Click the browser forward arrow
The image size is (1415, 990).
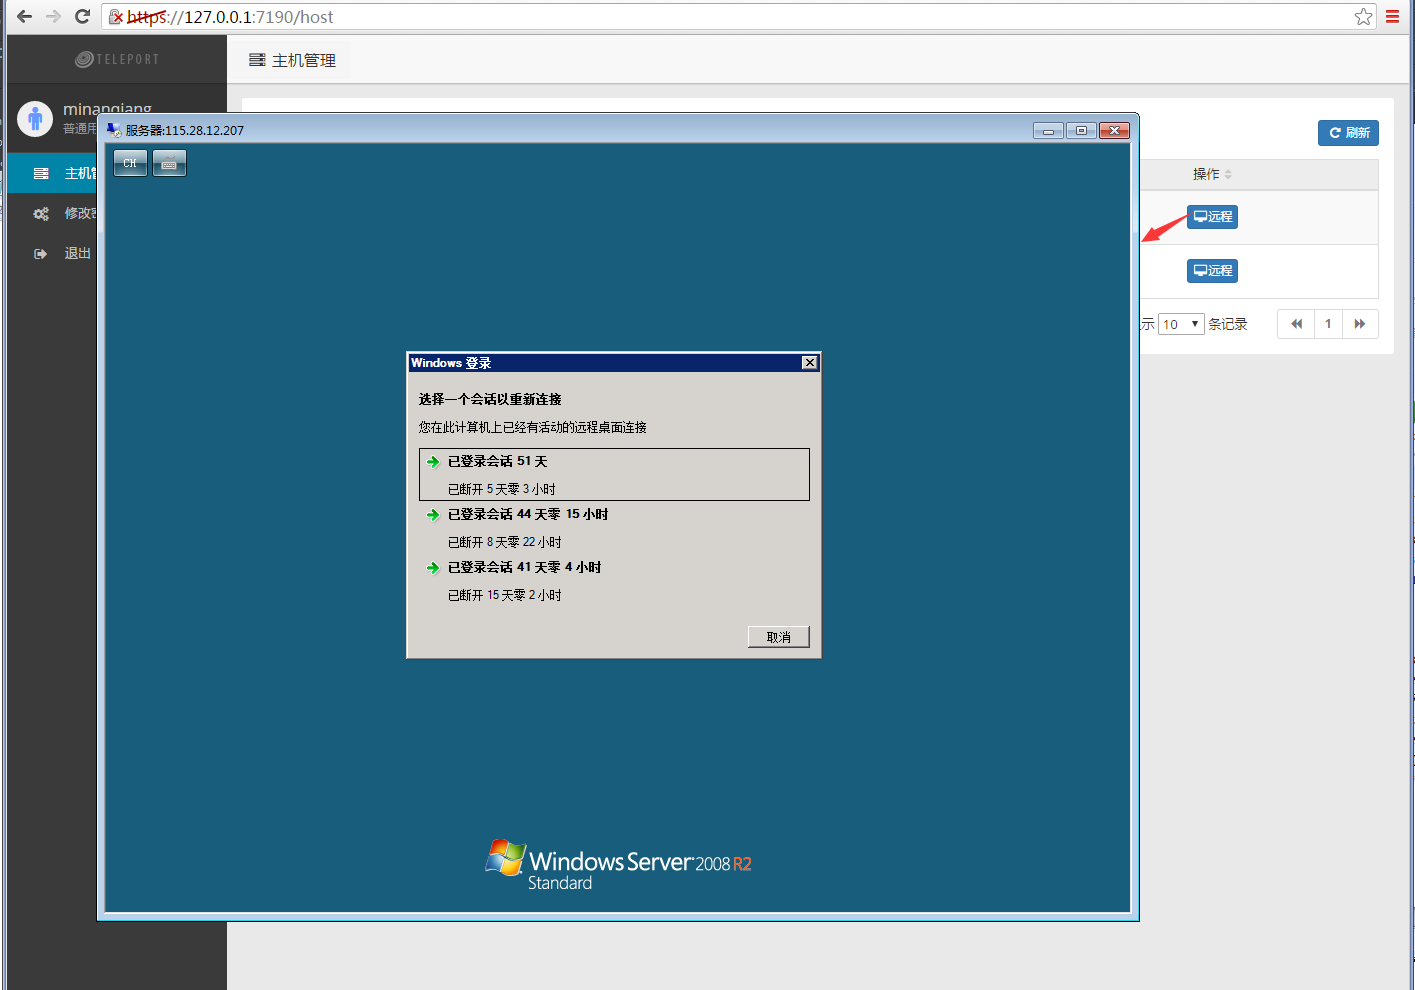click(x=54, y=17)
